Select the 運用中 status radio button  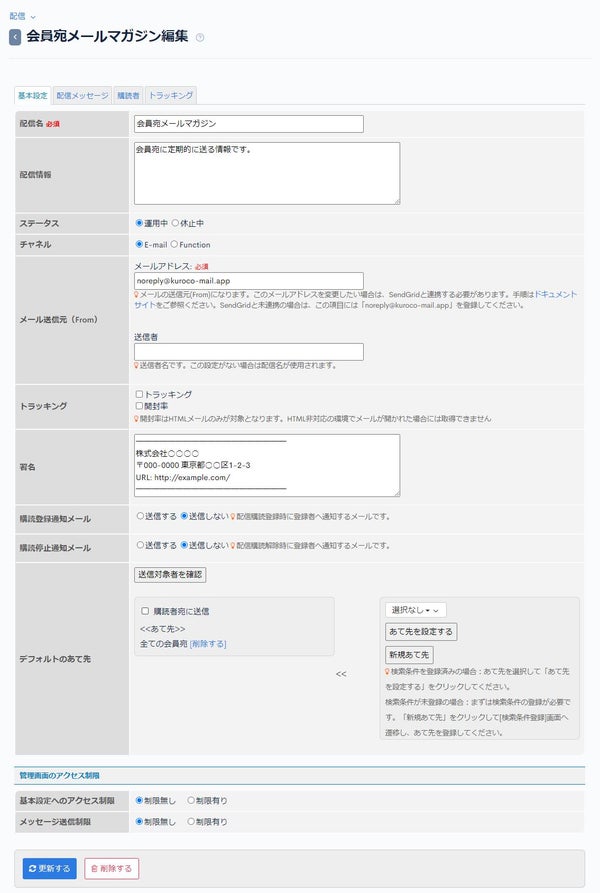coord(139,223)
